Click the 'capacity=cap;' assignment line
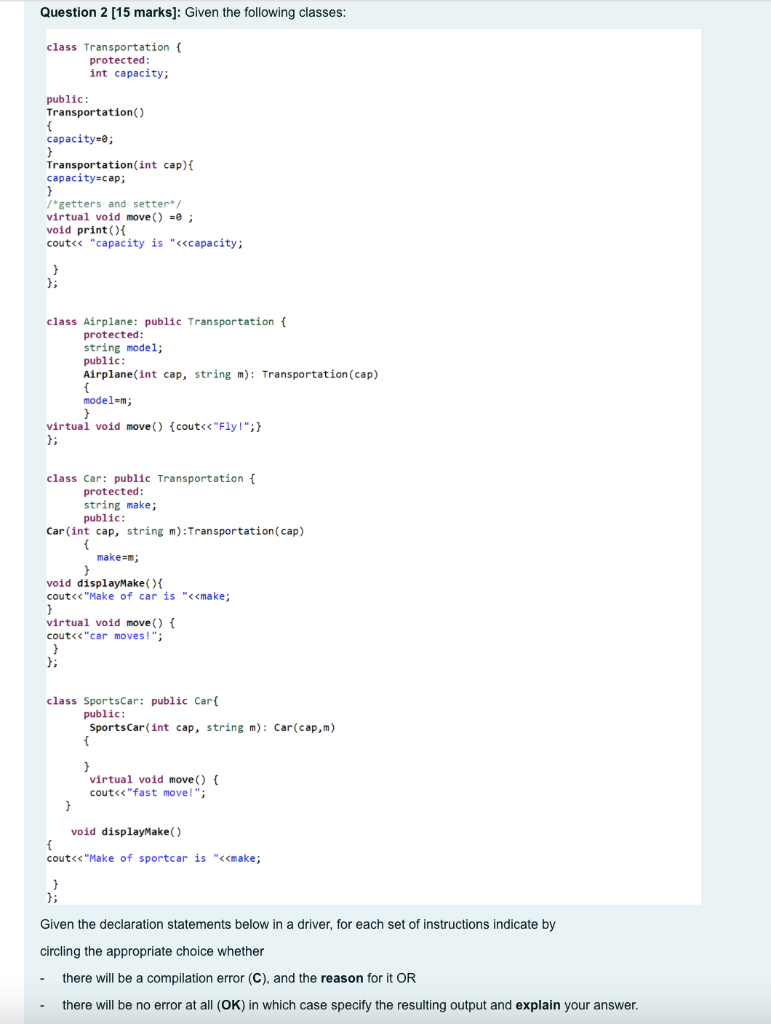This screenshot has width=771, height=1024. click(x=86, y=178)
